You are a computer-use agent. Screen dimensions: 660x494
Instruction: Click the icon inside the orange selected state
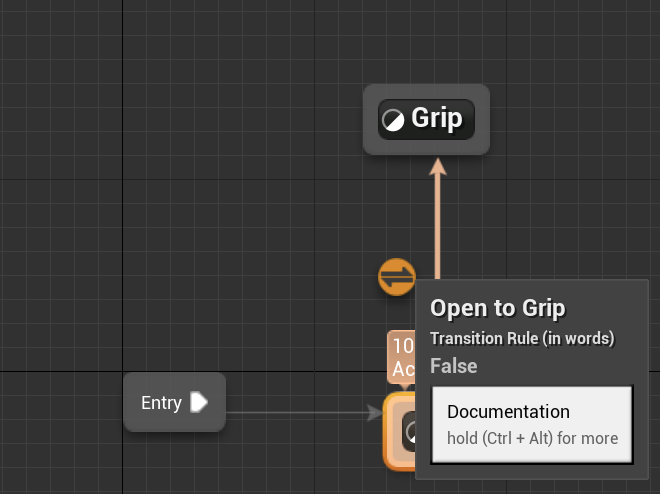coord(409,432)
